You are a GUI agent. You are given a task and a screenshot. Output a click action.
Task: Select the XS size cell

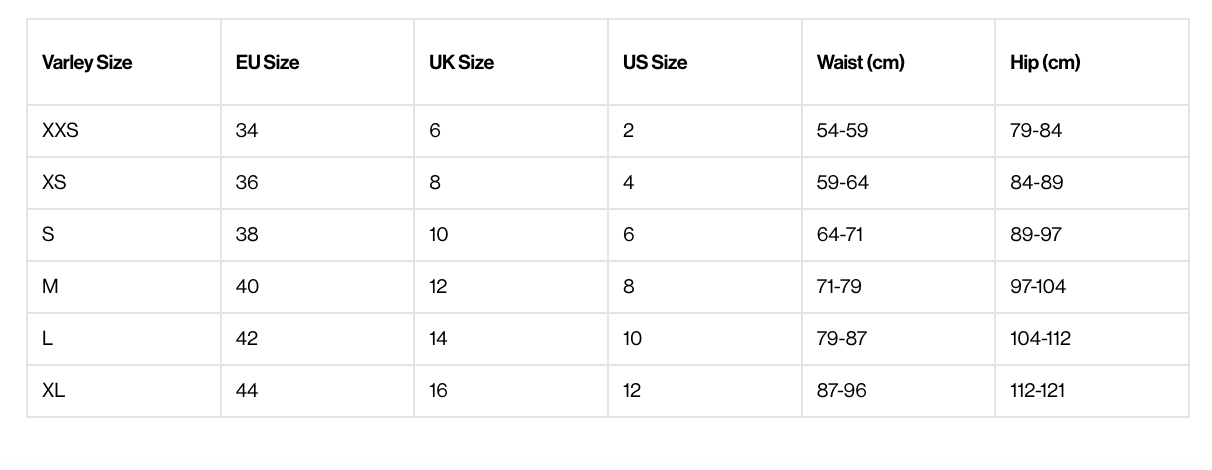pyautogui.click(x=54, y=183)
